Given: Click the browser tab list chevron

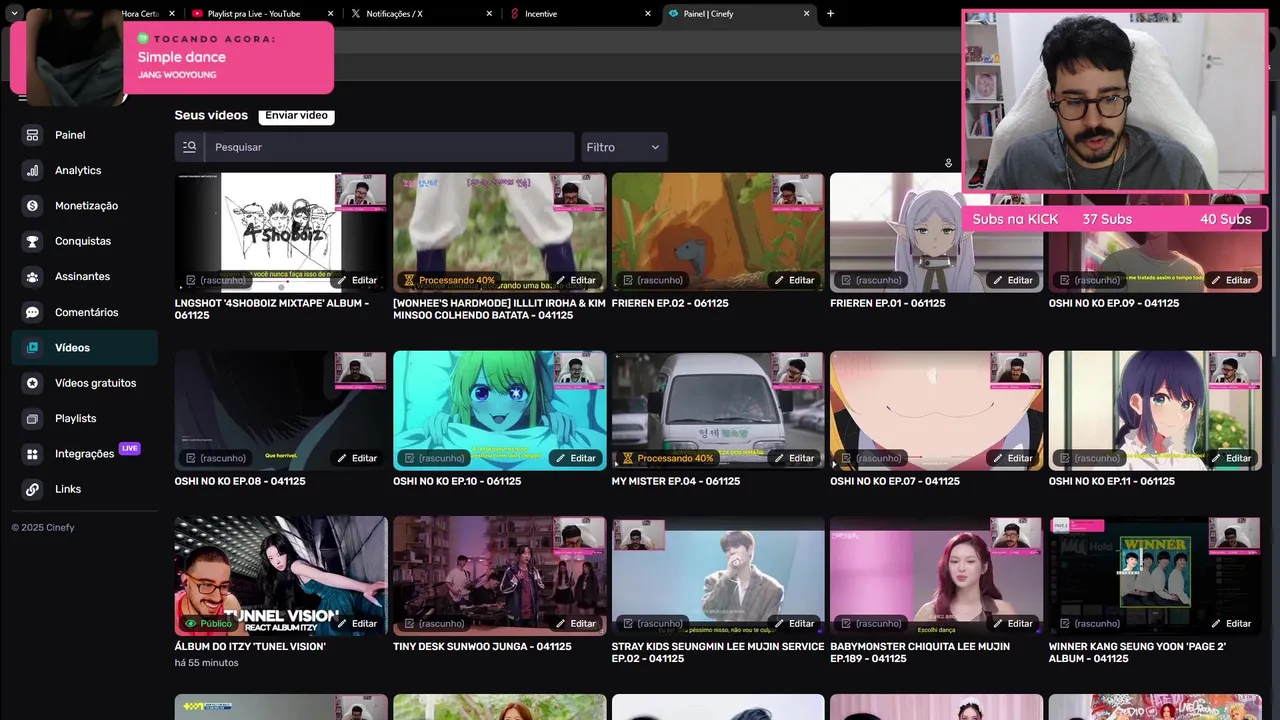Looking at the screenshot, I should click(x=14, y=14).
